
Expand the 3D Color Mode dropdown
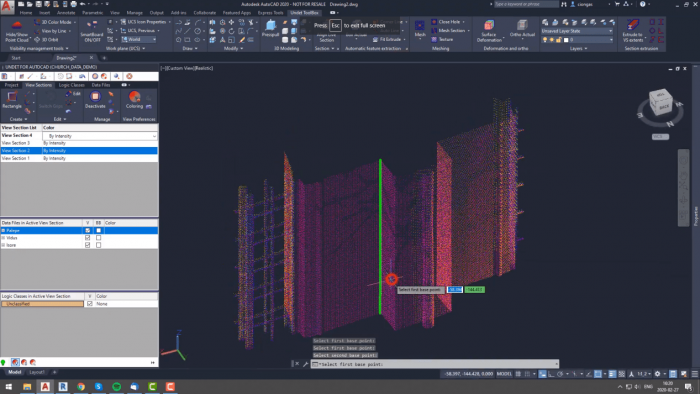[75, 22]
